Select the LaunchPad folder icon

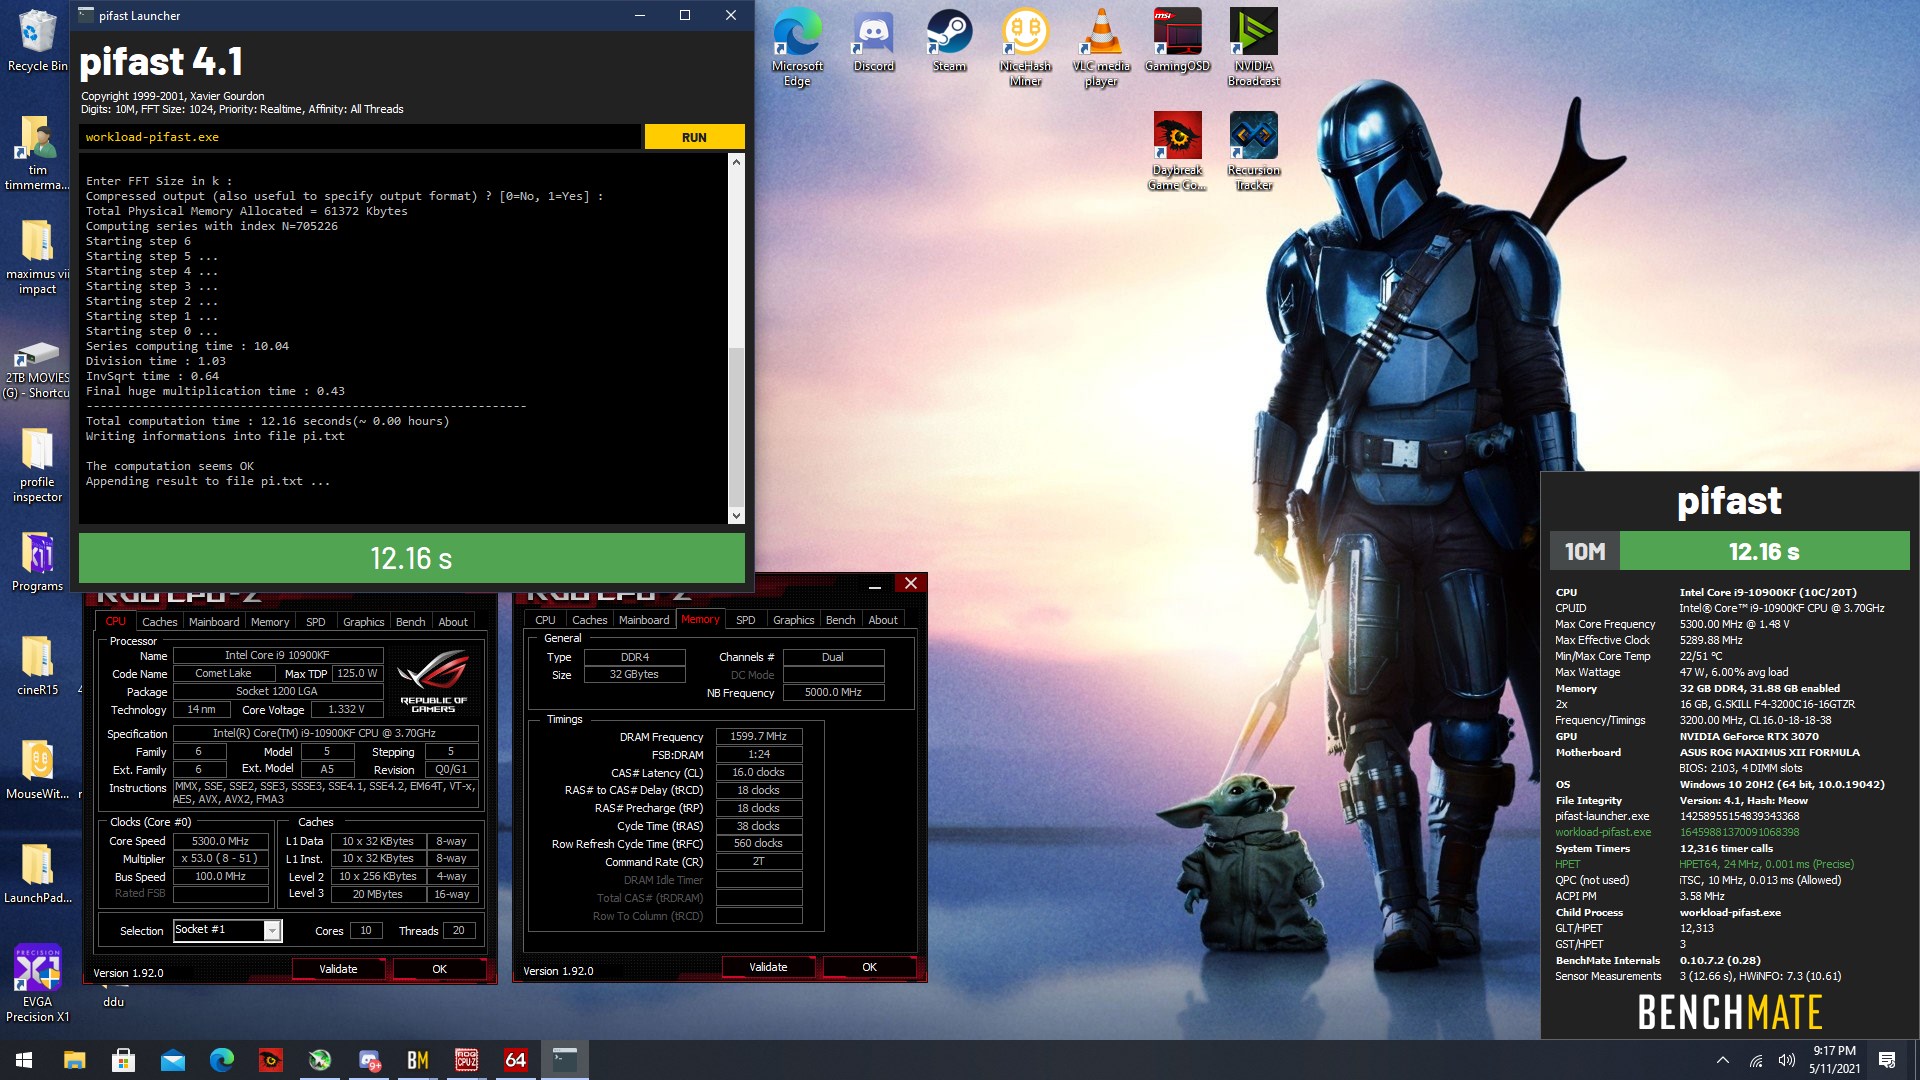37,872
